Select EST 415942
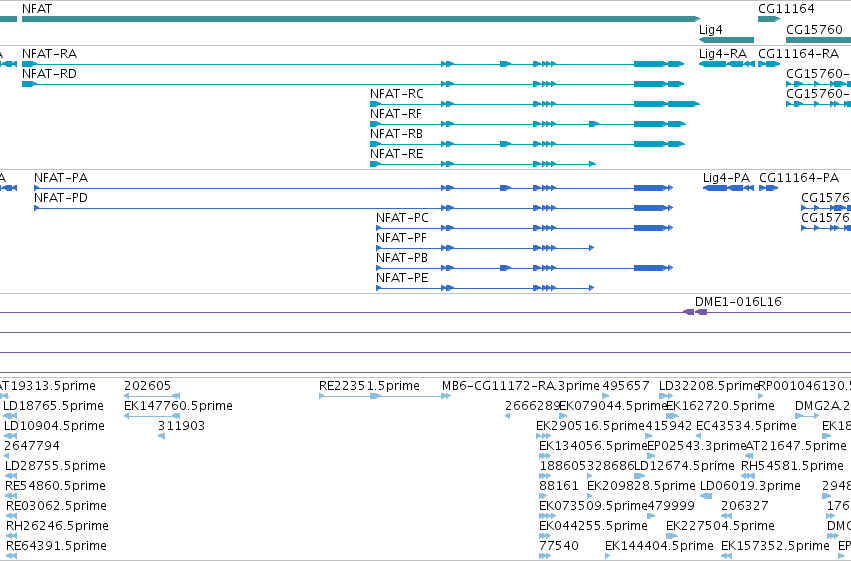Screen dimensions: 851x561 click(669, 426)
